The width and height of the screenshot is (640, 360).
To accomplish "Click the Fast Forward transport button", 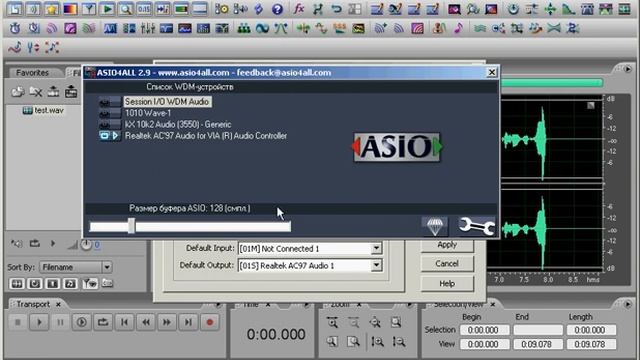I will click(167, 322).
